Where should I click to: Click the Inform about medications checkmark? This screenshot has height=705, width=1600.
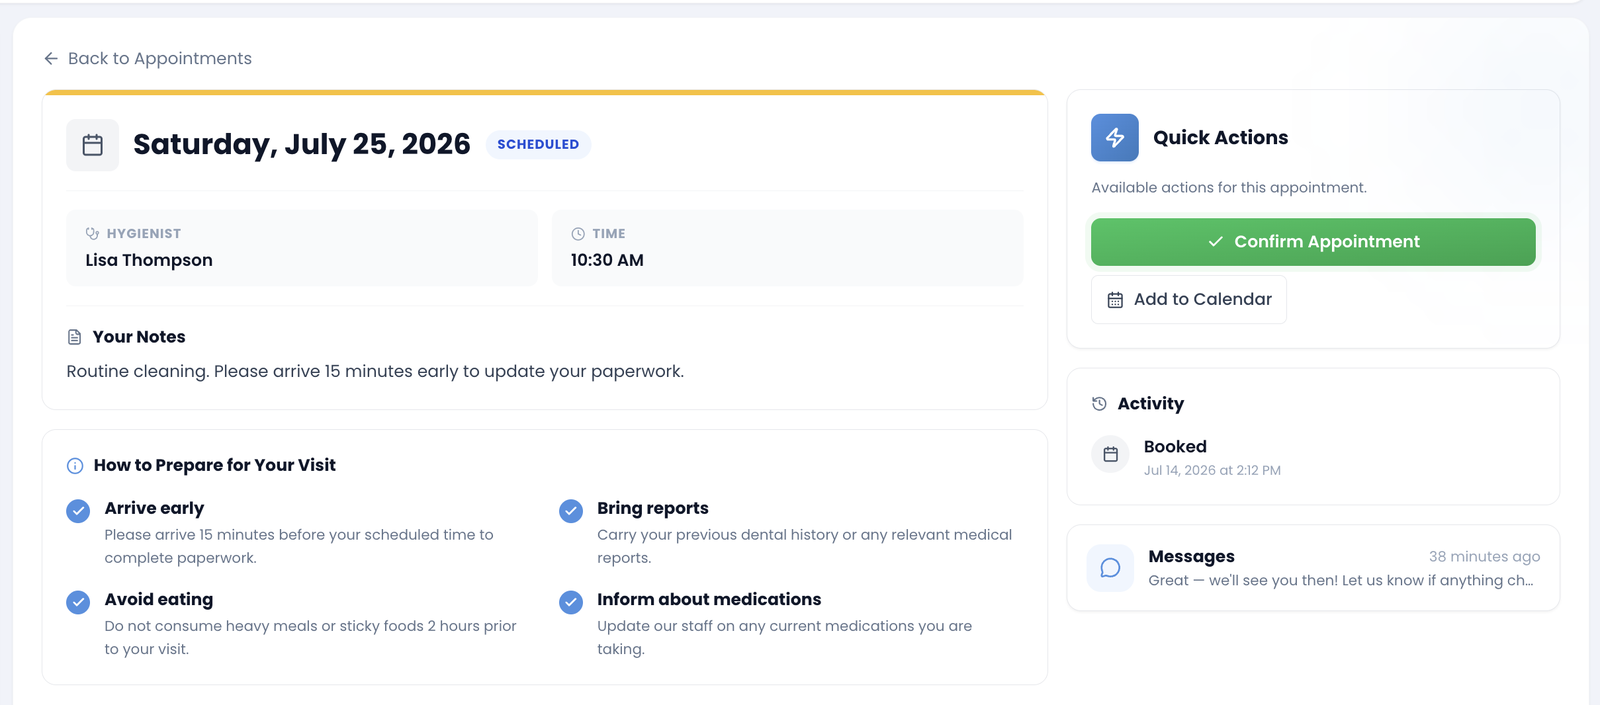click(x=571, y=602)
